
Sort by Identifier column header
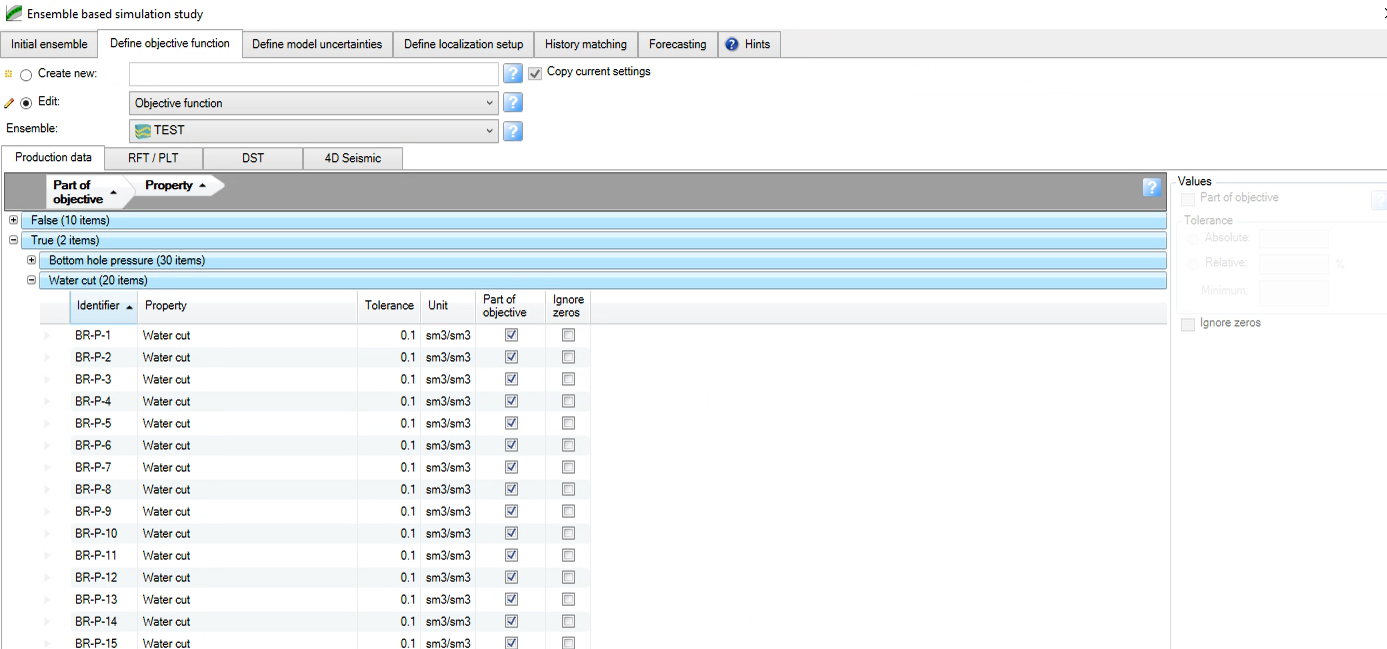[x=99, y=305]
